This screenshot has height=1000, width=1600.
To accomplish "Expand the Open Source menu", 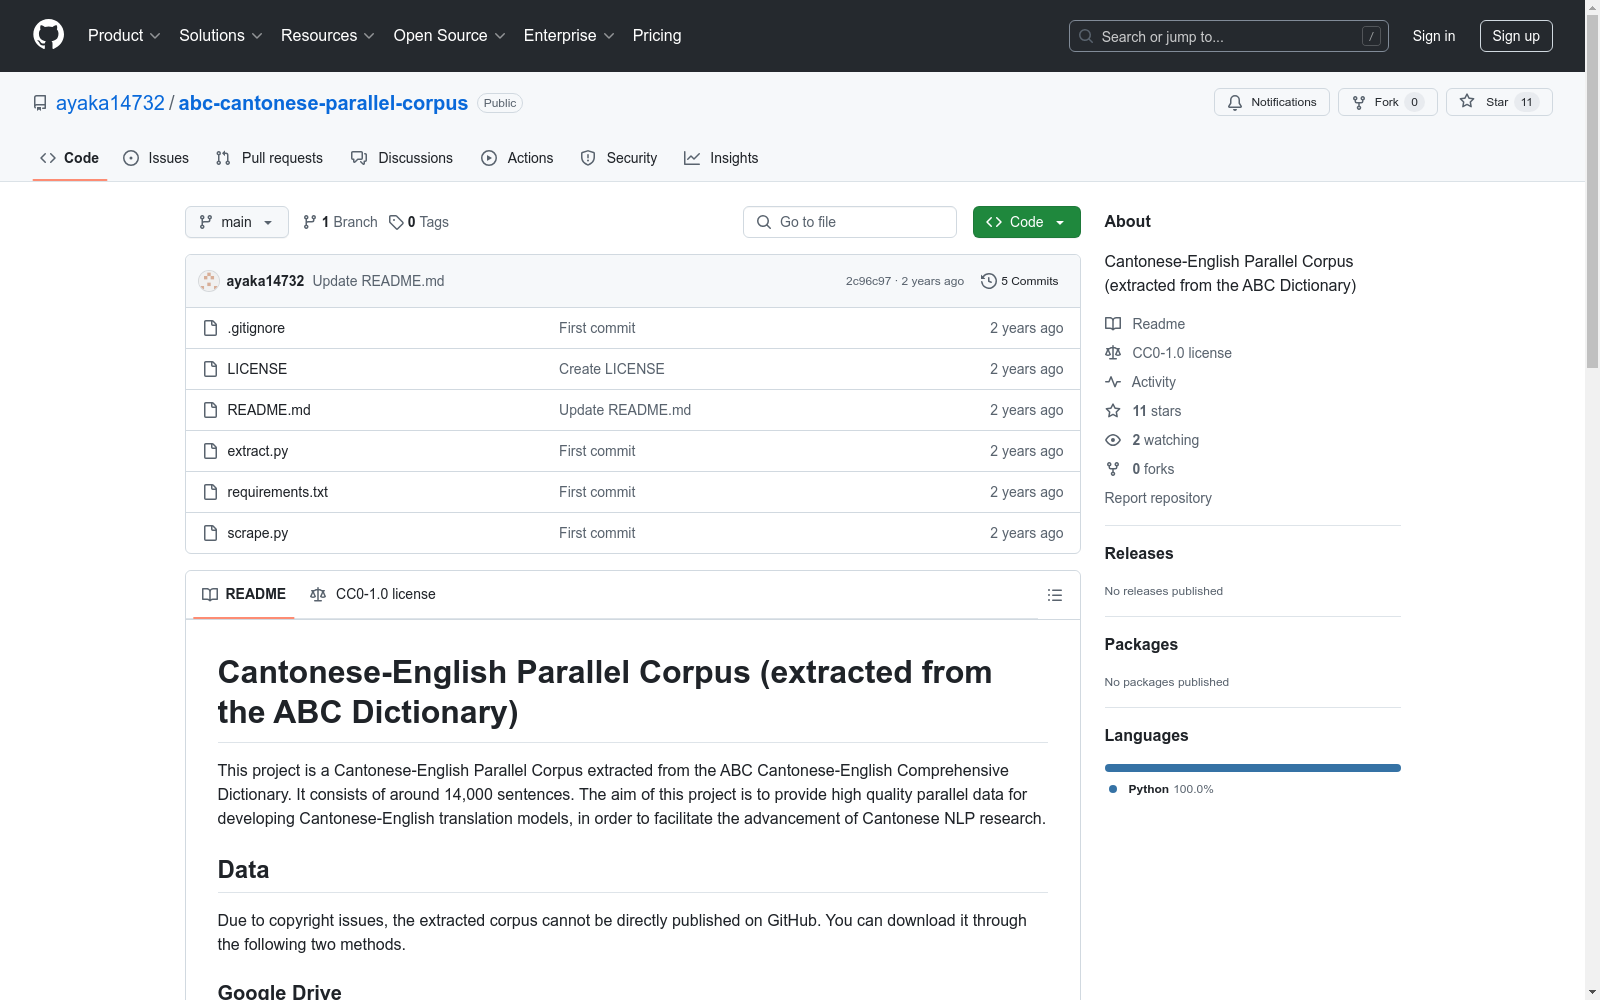I will tap(450, 35).
